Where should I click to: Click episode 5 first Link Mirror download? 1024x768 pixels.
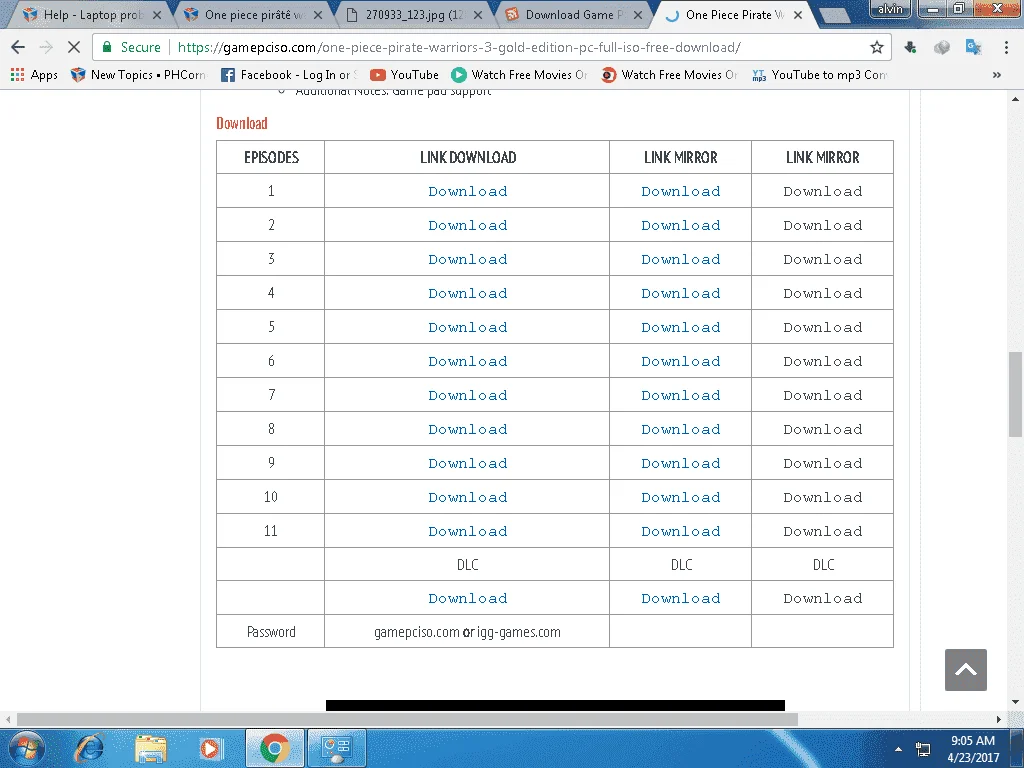click(x=680, y=327)
